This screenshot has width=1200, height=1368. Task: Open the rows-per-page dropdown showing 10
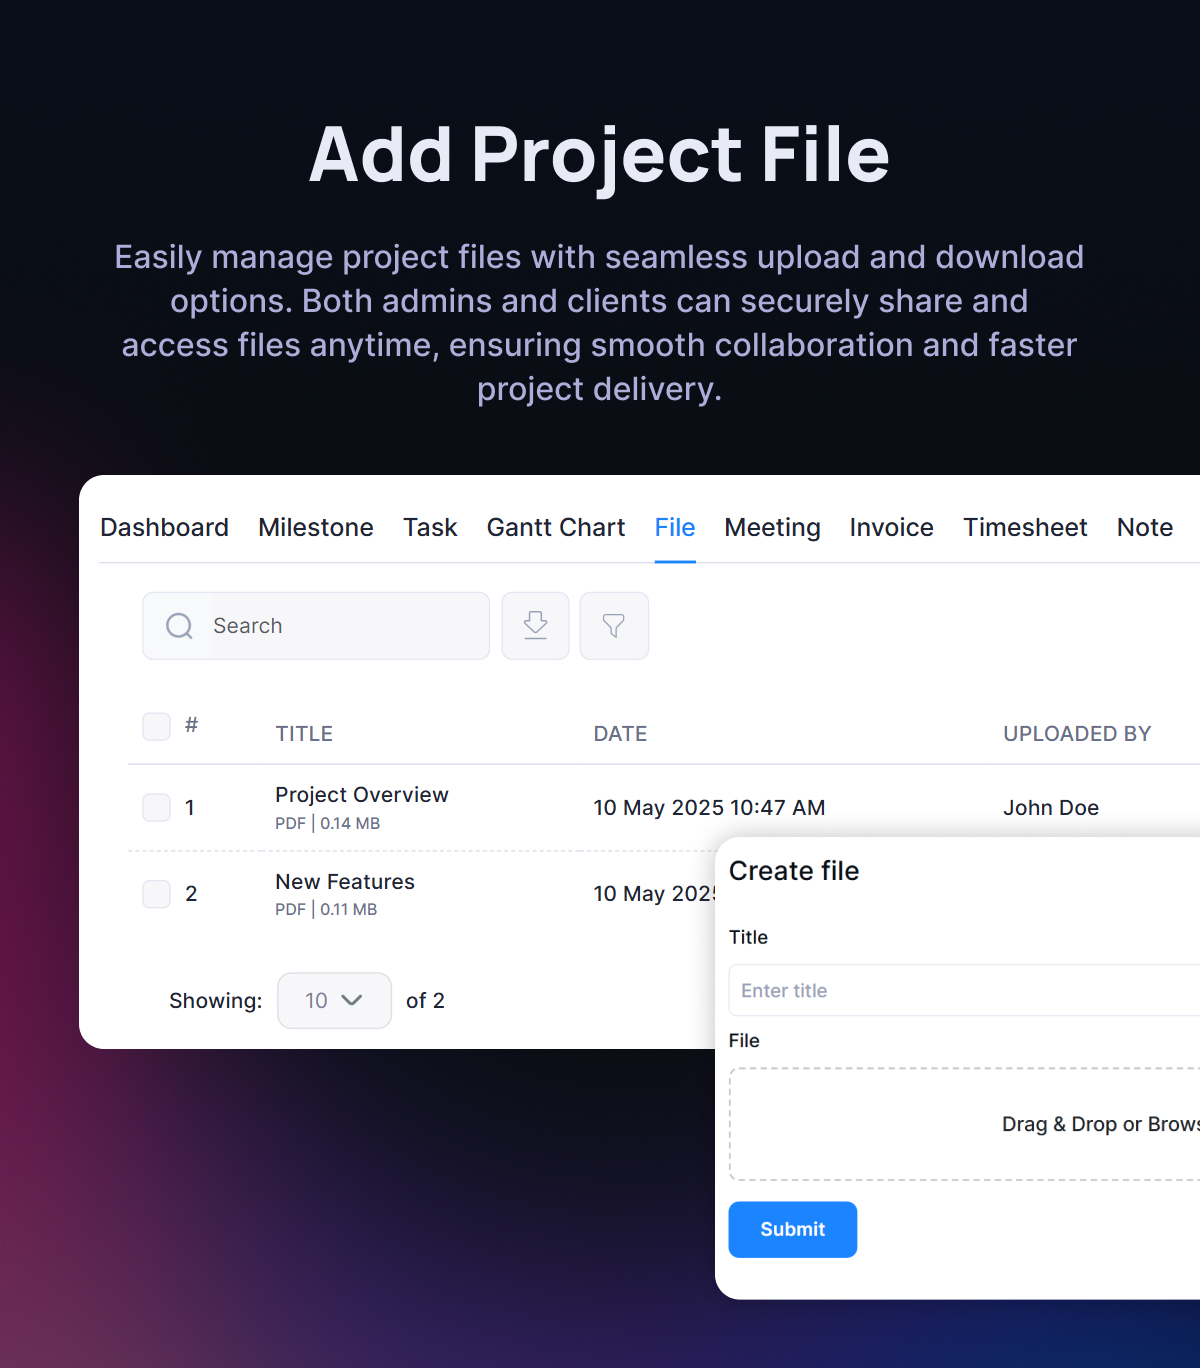pyautogui.click(x=334, y=1000)
